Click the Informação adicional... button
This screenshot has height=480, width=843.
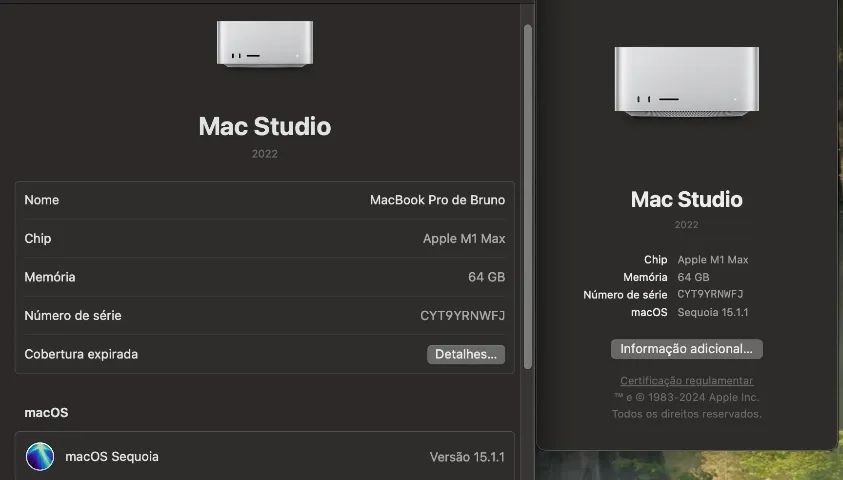[x=687, y=349]
